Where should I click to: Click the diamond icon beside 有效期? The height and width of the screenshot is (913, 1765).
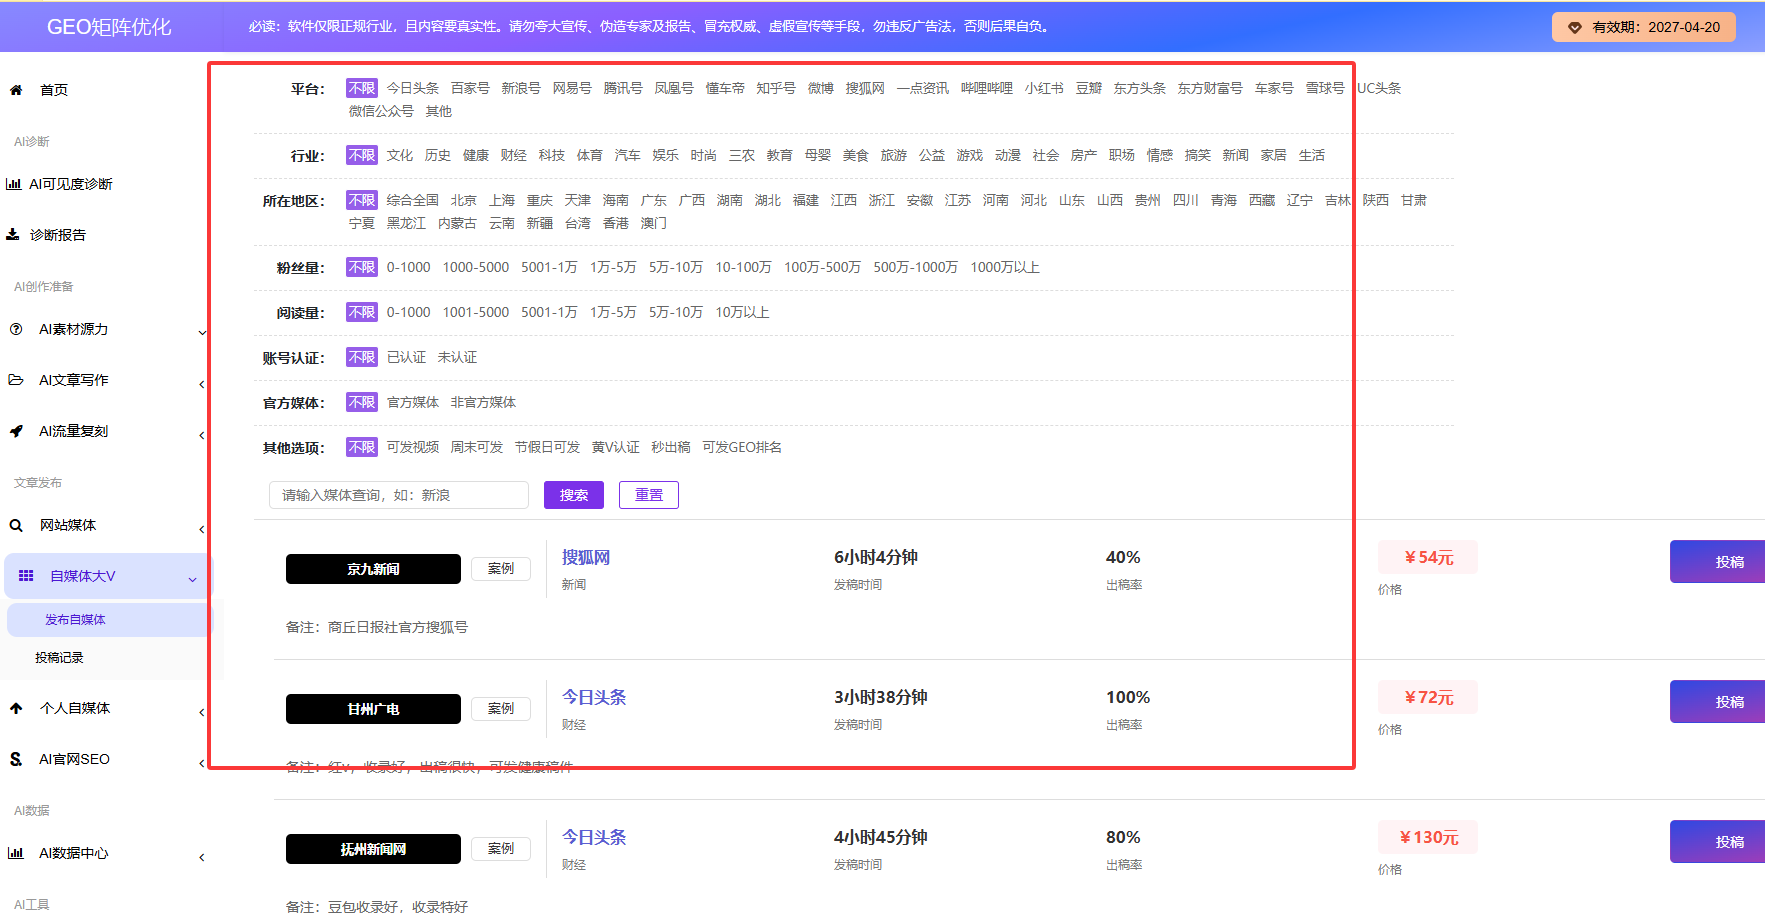[x=1575, y=28]
